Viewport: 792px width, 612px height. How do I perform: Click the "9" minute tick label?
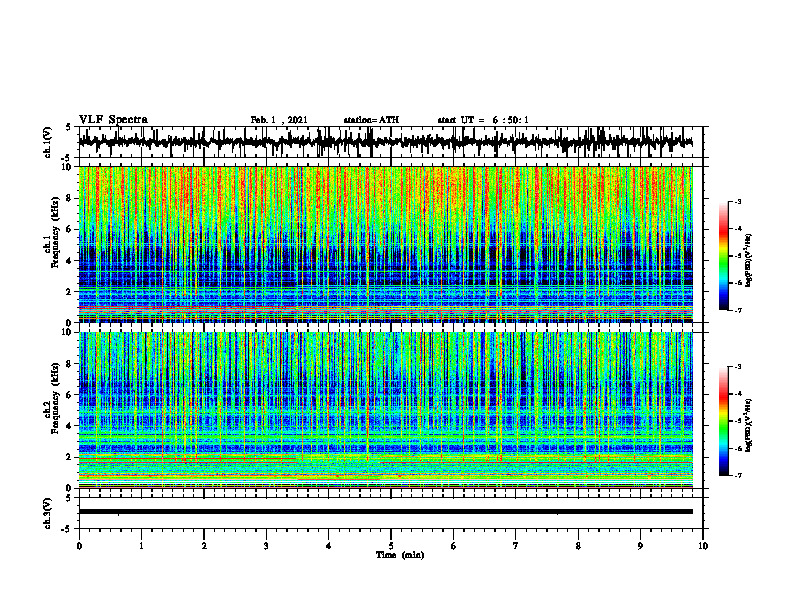point(640,546)
